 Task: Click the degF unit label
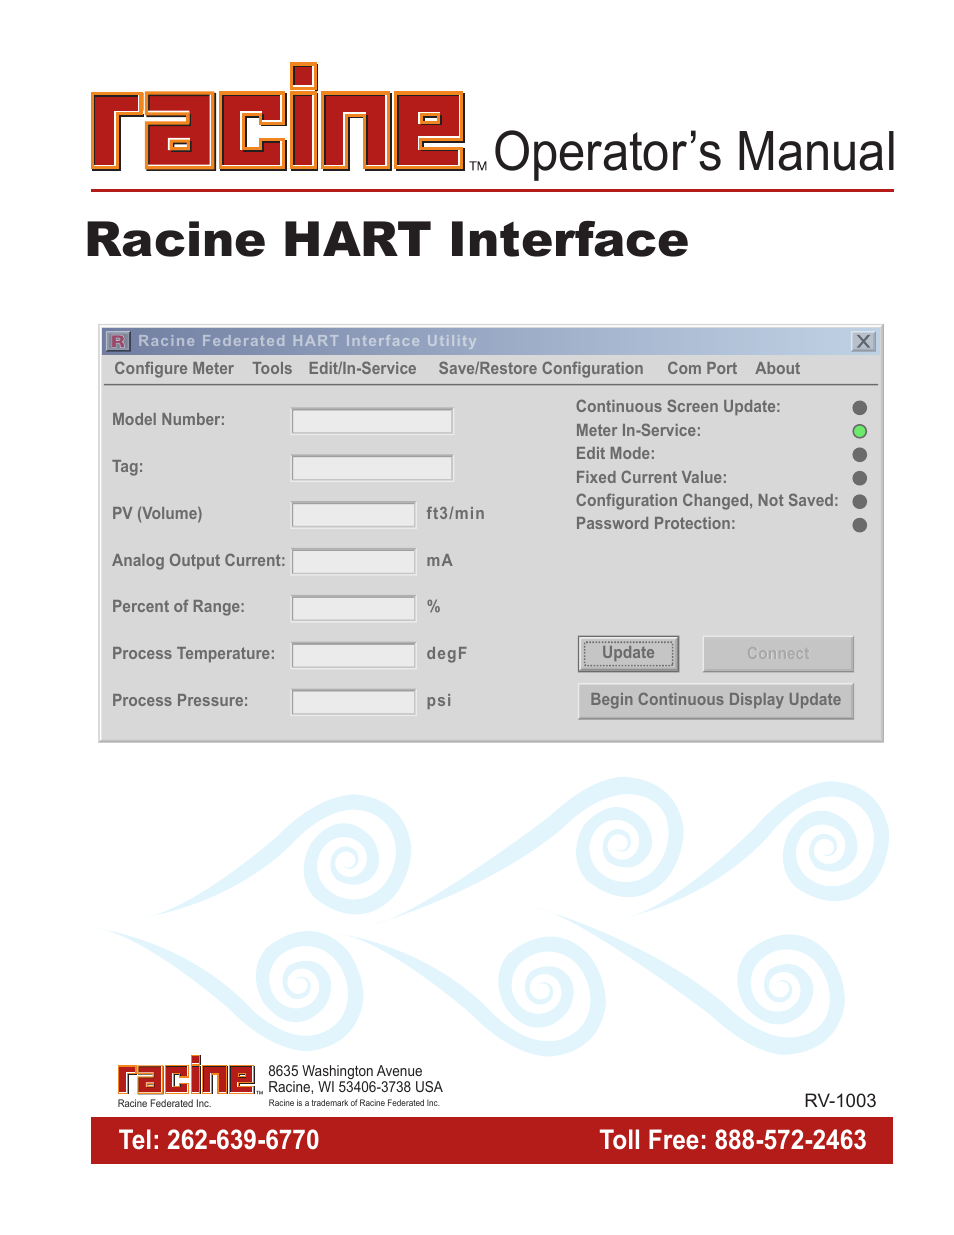446,654
